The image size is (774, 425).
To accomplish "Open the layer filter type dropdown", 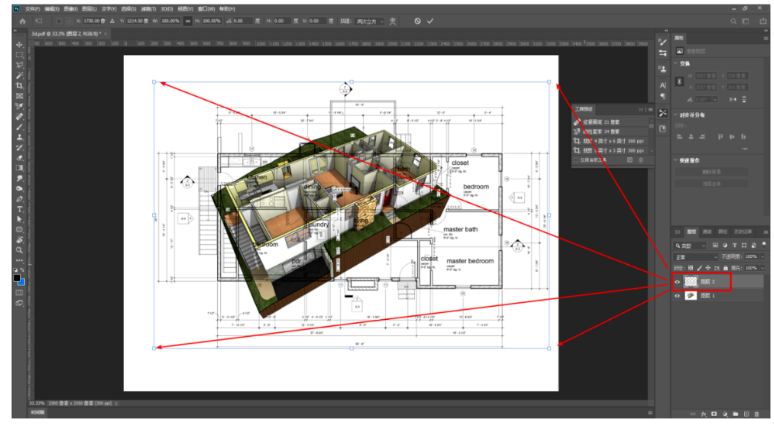I will (x=690, y=245).
